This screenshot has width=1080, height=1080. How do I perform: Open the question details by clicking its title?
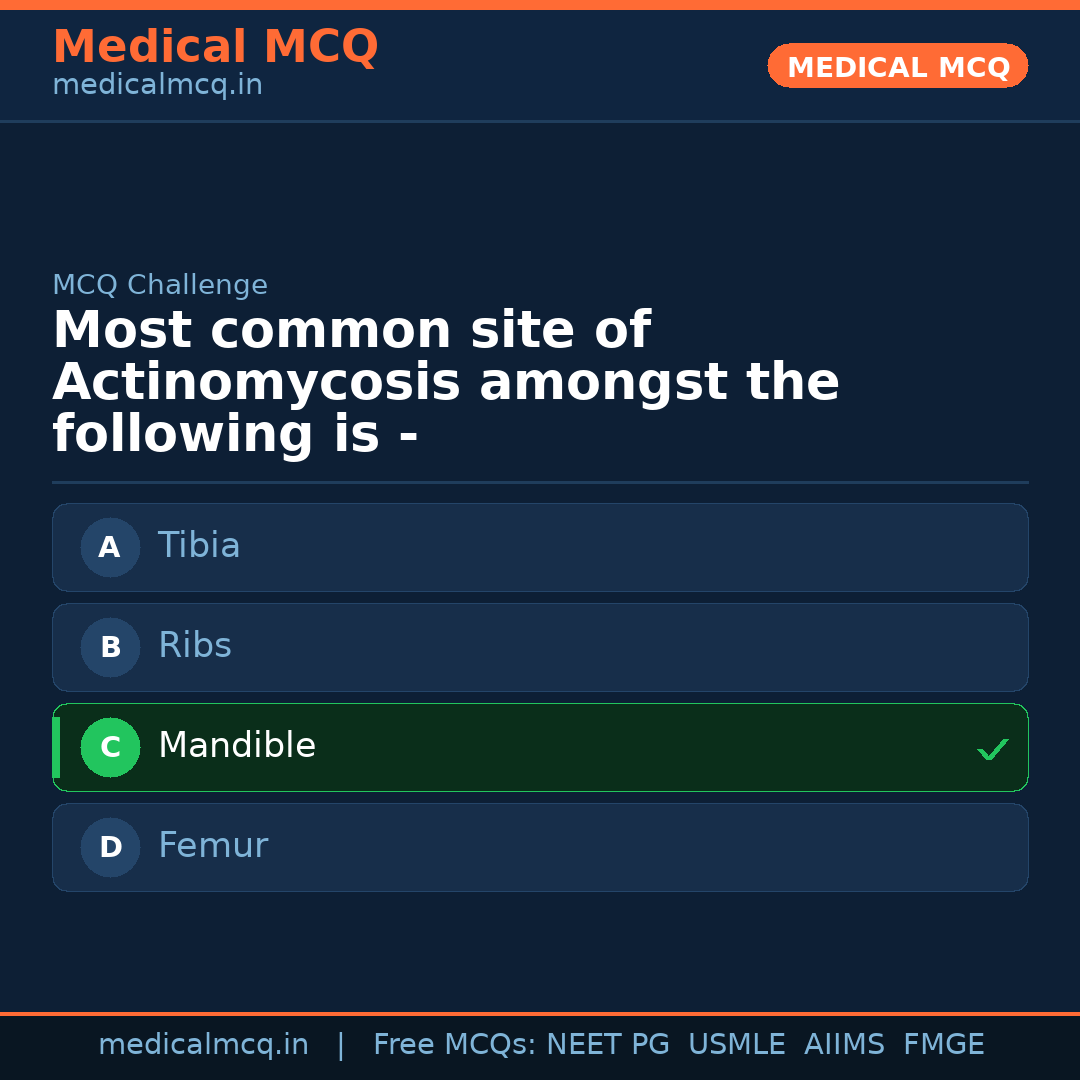click(x=446, y=381)
